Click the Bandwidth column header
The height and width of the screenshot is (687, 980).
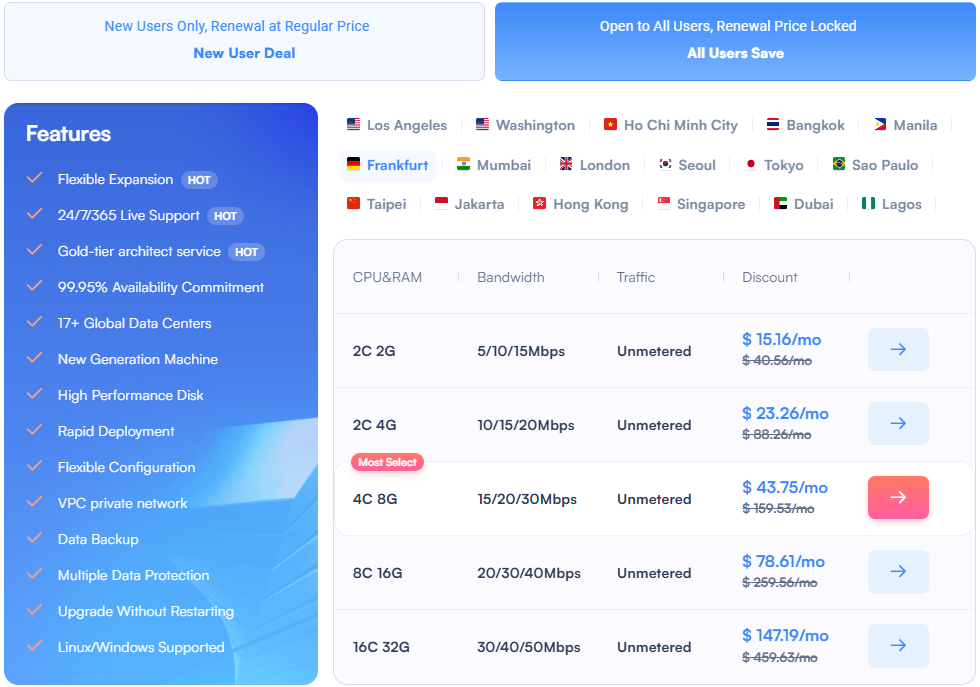(511, 278)
